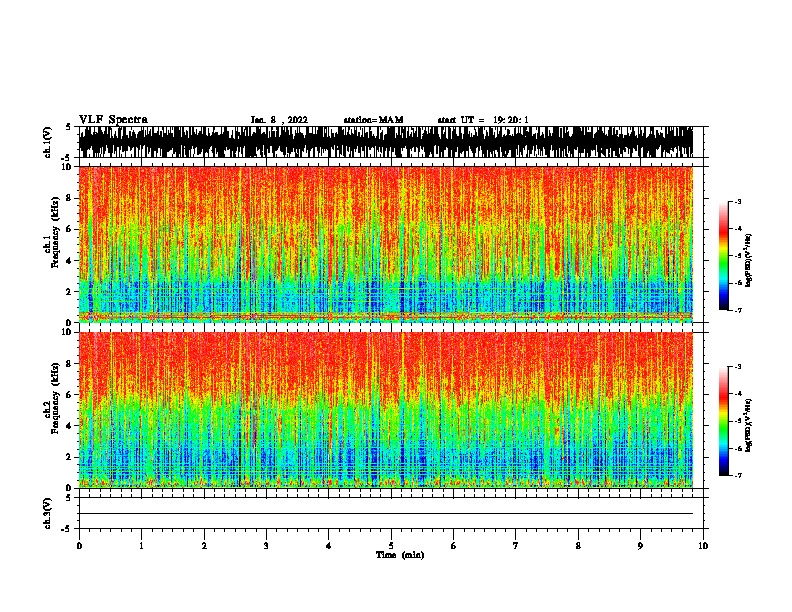Screen dimensions: 792x612
Task: Click the date text "Jan. 8, 2022"
Action: click(279, 120)
